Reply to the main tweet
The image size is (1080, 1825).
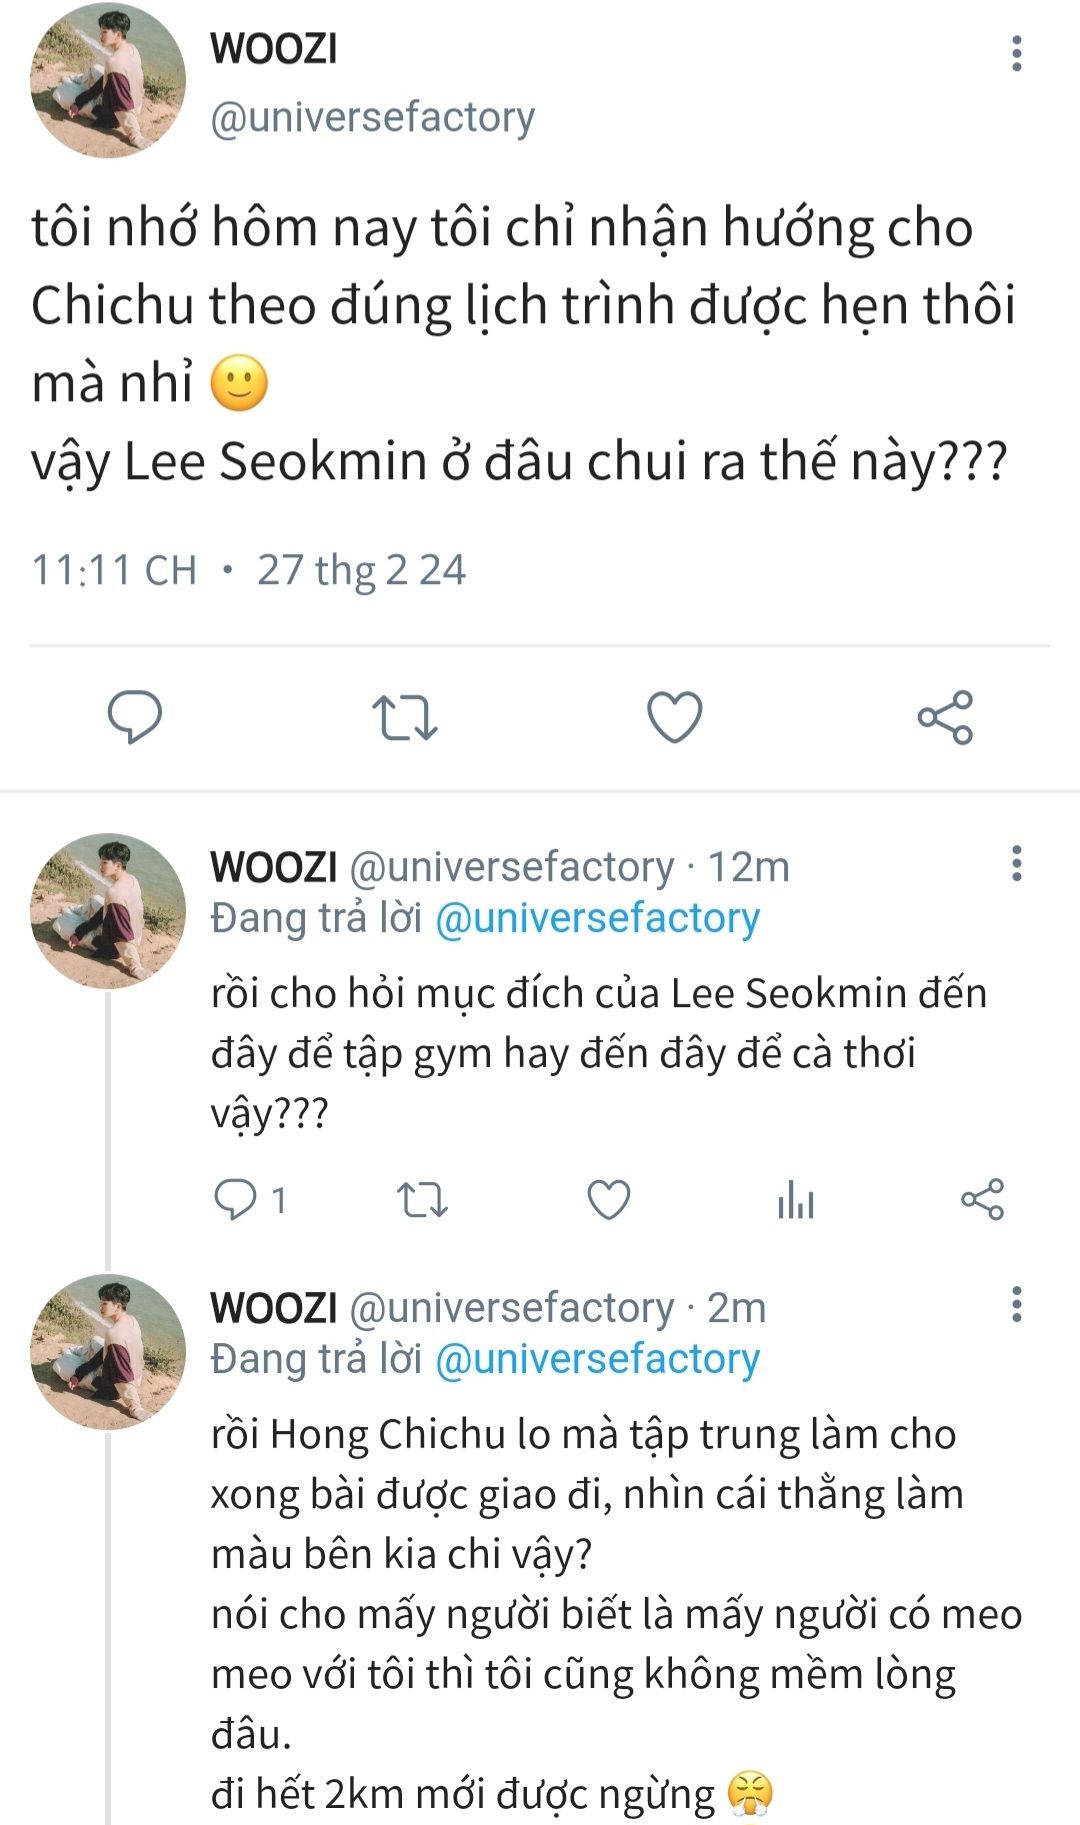134,717
